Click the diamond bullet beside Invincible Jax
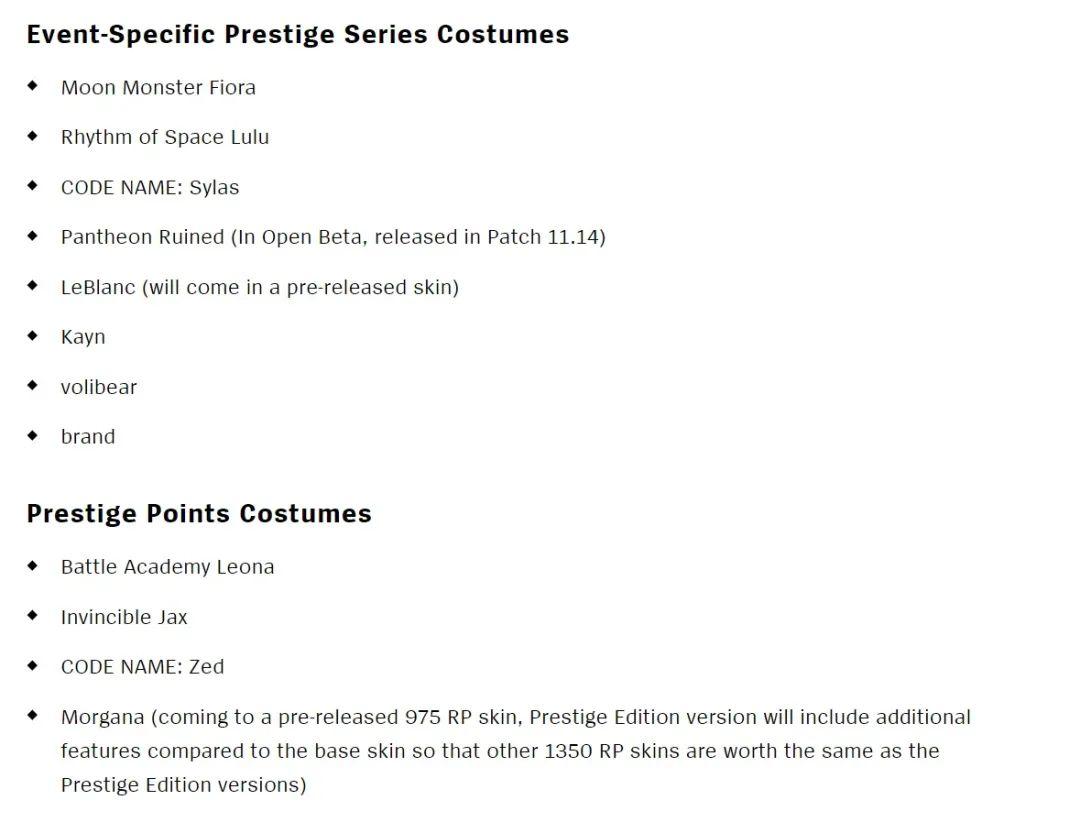 (x=33, y=615)
